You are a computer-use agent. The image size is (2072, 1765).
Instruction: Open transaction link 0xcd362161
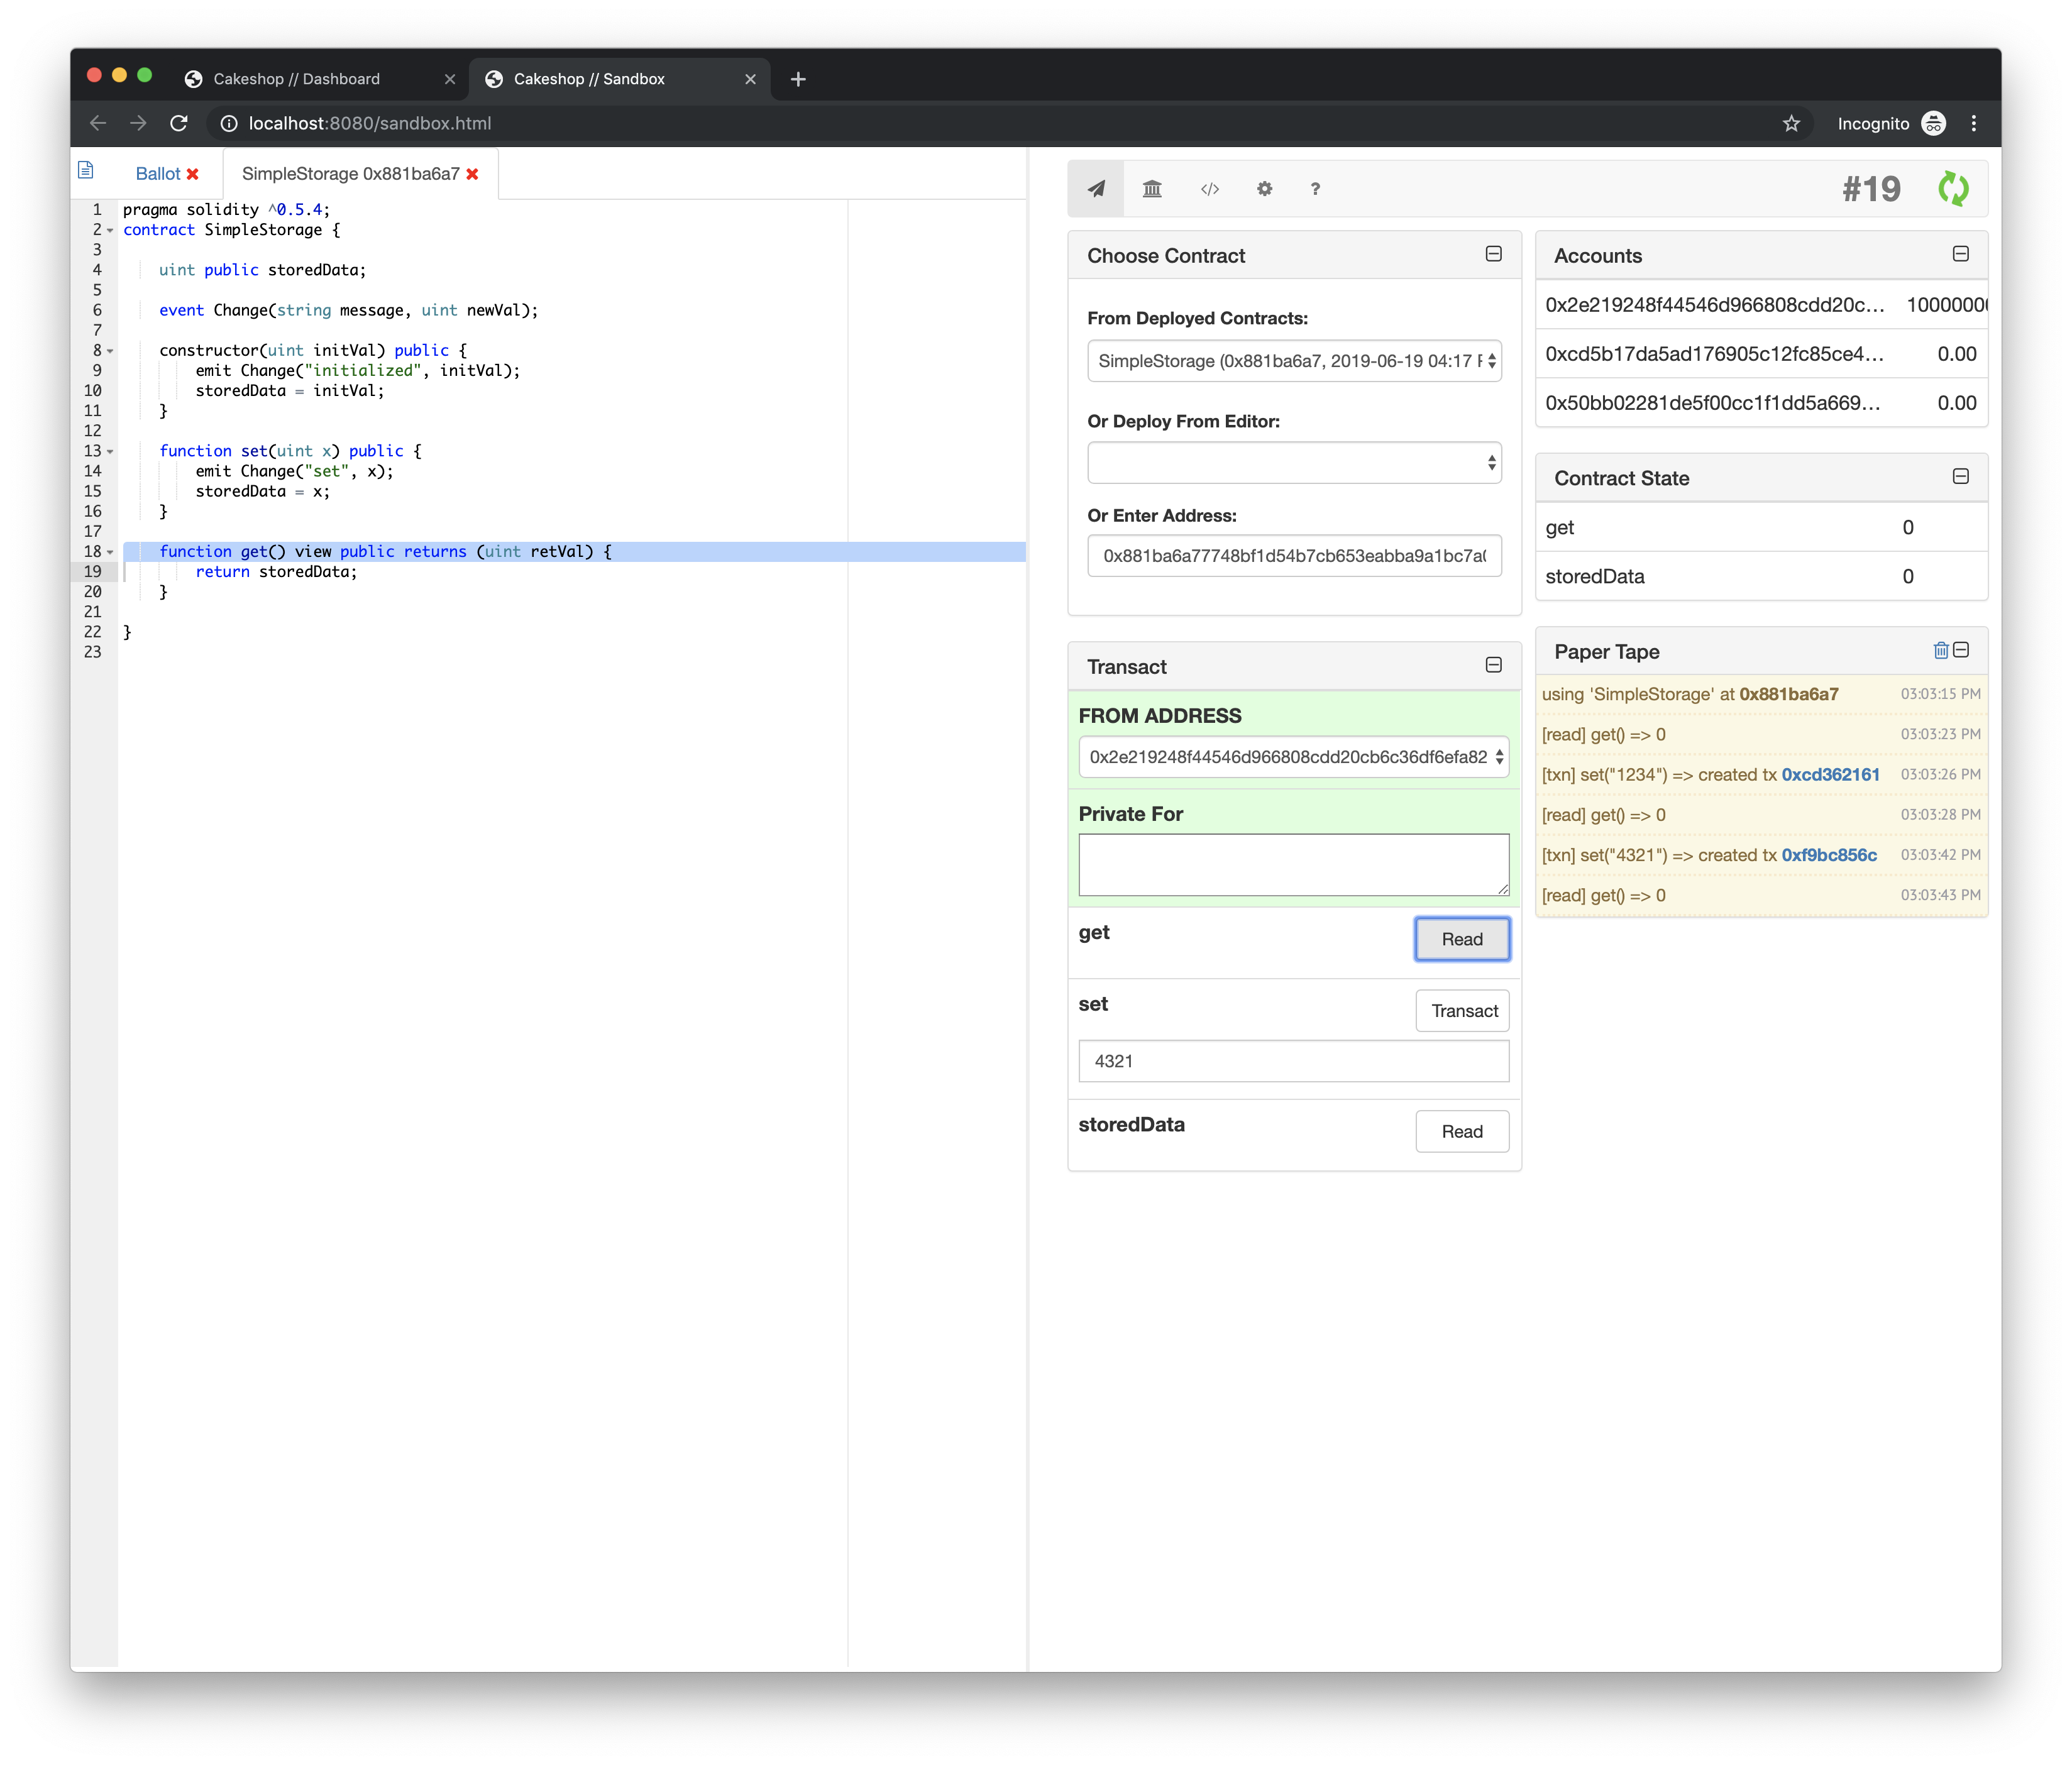pyautogui.click(x=1830, y=775)
